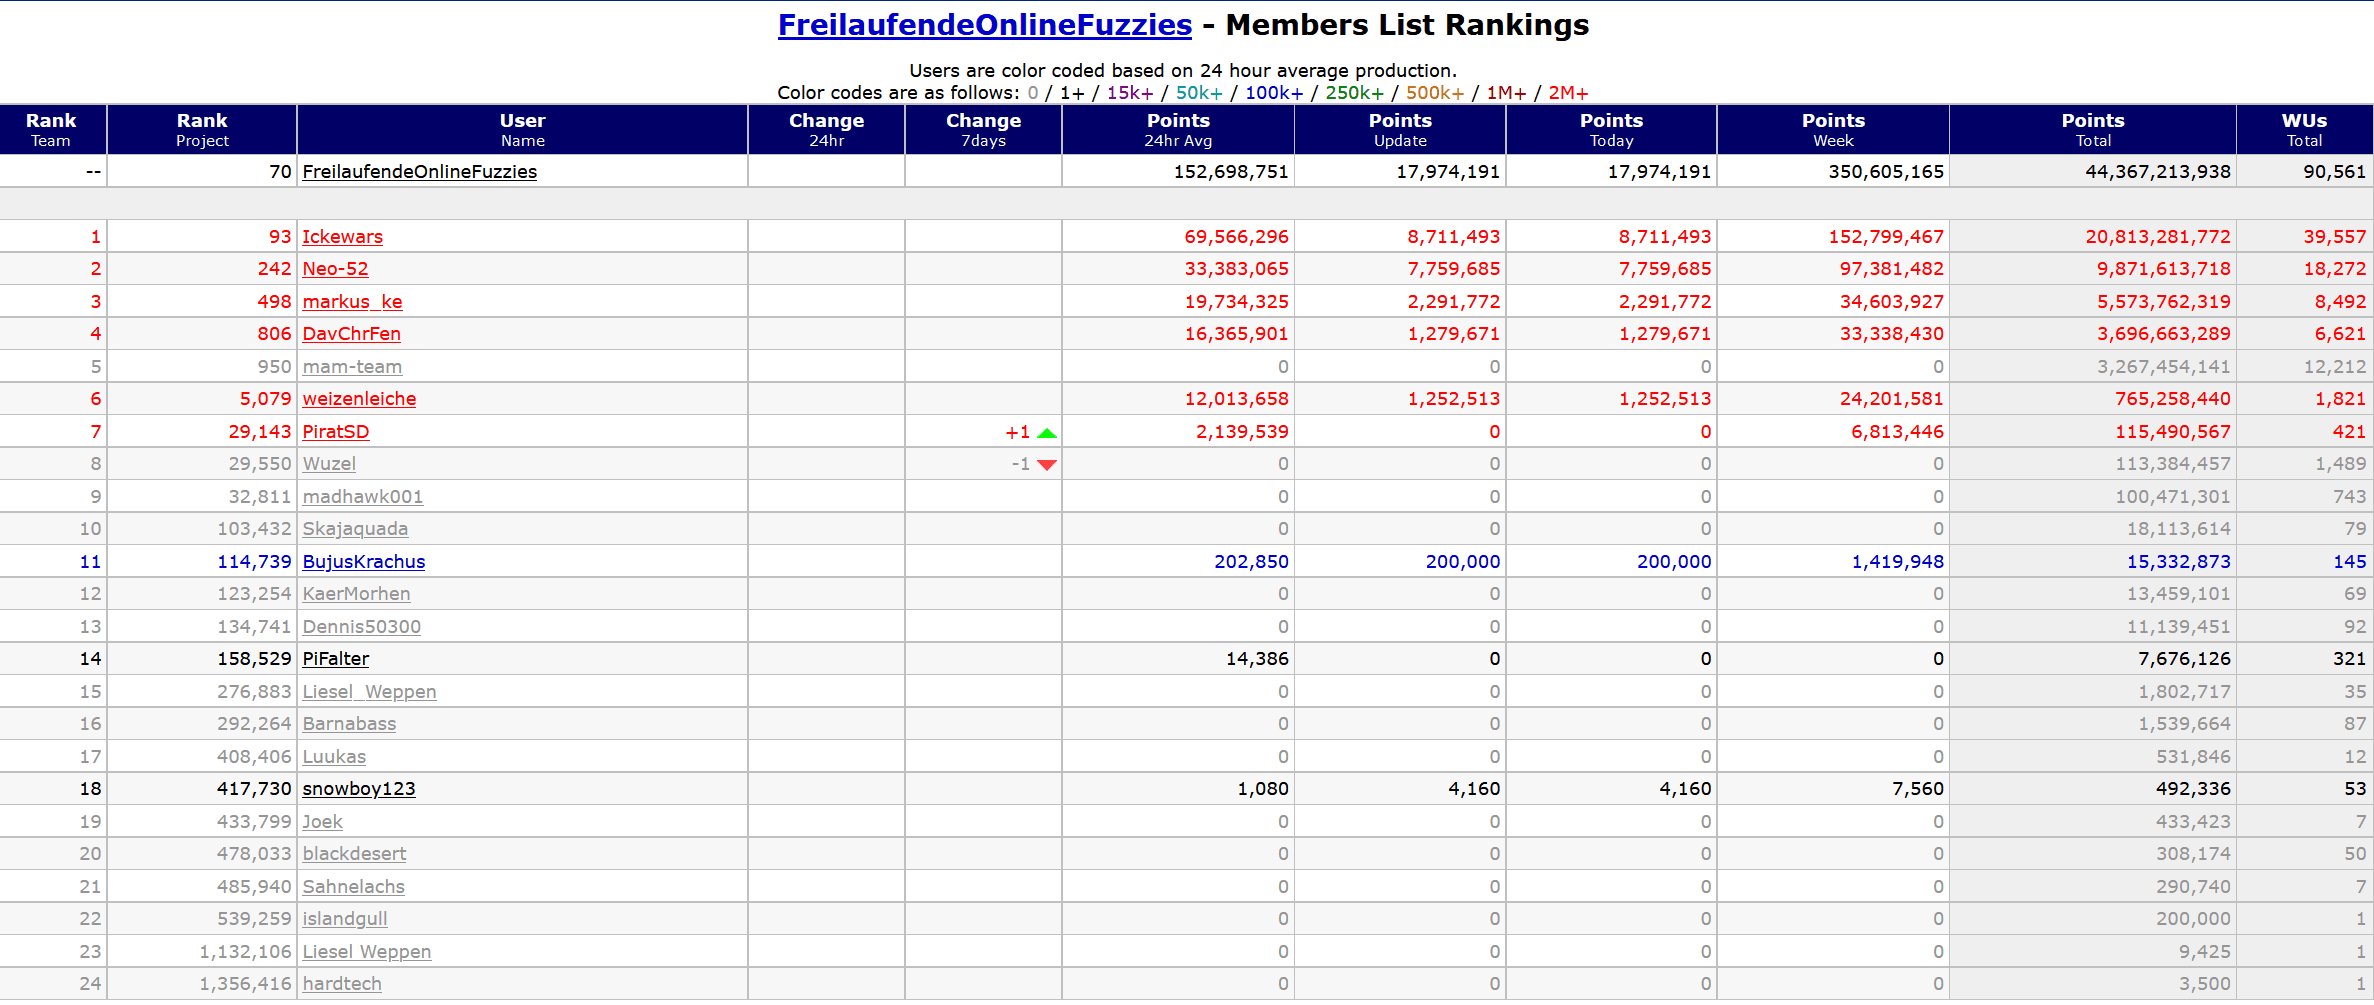Open FreilaufendeOnlineFuzzies team link in table row

pos(420,172)
